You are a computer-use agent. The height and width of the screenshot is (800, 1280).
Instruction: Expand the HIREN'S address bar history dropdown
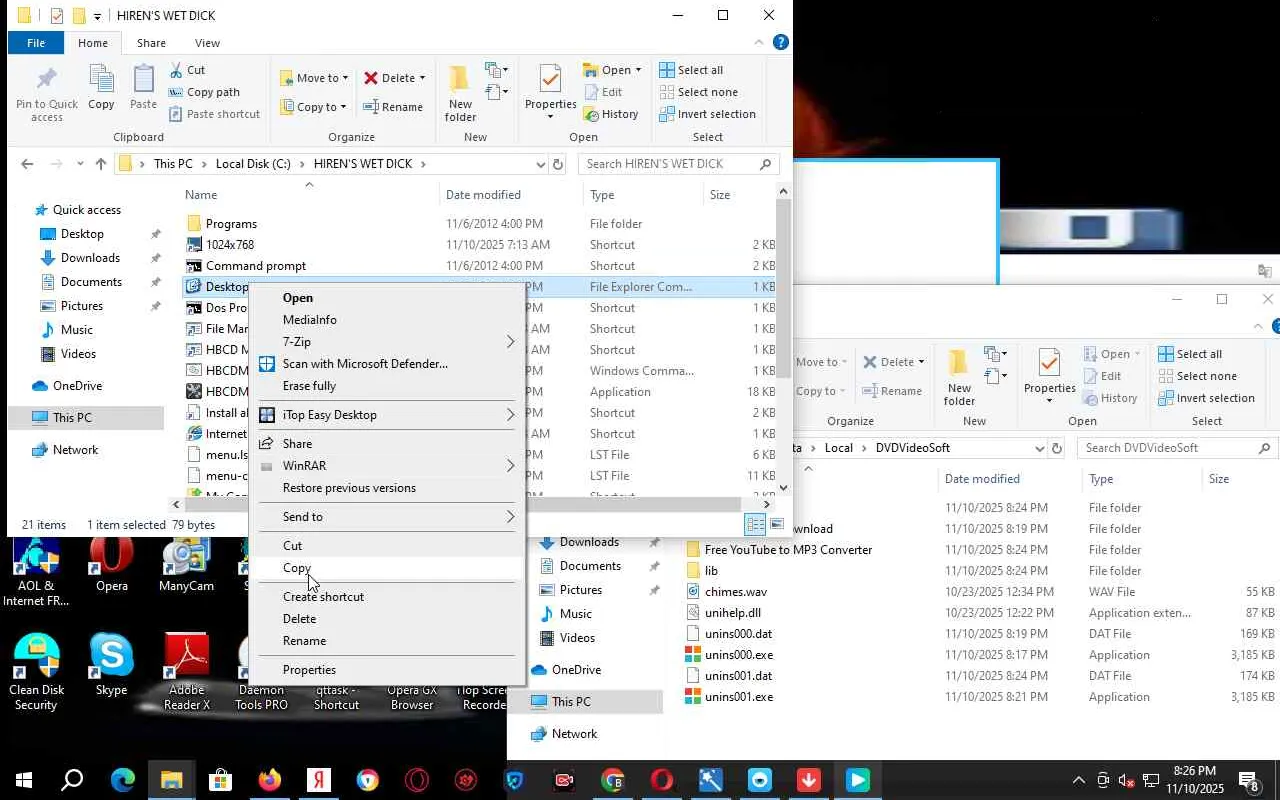click(x=541, y=164)
